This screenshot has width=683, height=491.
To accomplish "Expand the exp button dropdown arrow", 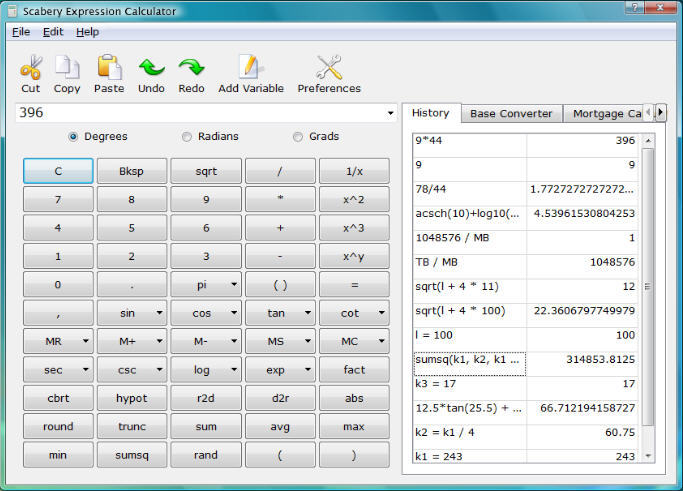I will [308, 369].
